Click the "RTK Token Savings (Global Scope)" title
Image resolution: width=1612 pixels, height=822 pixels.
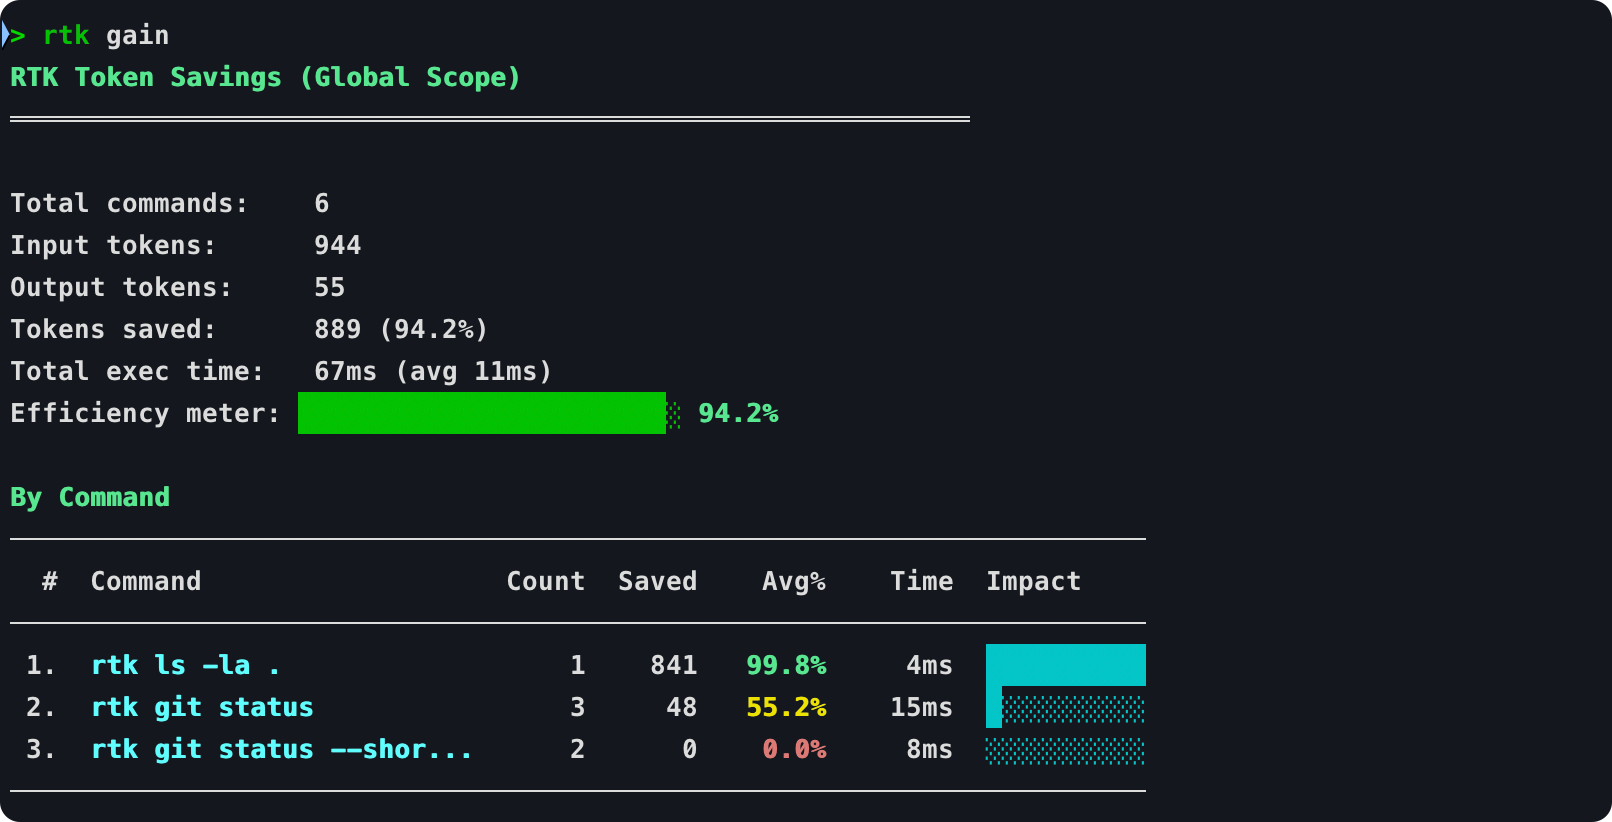click(x=265, y=77)
